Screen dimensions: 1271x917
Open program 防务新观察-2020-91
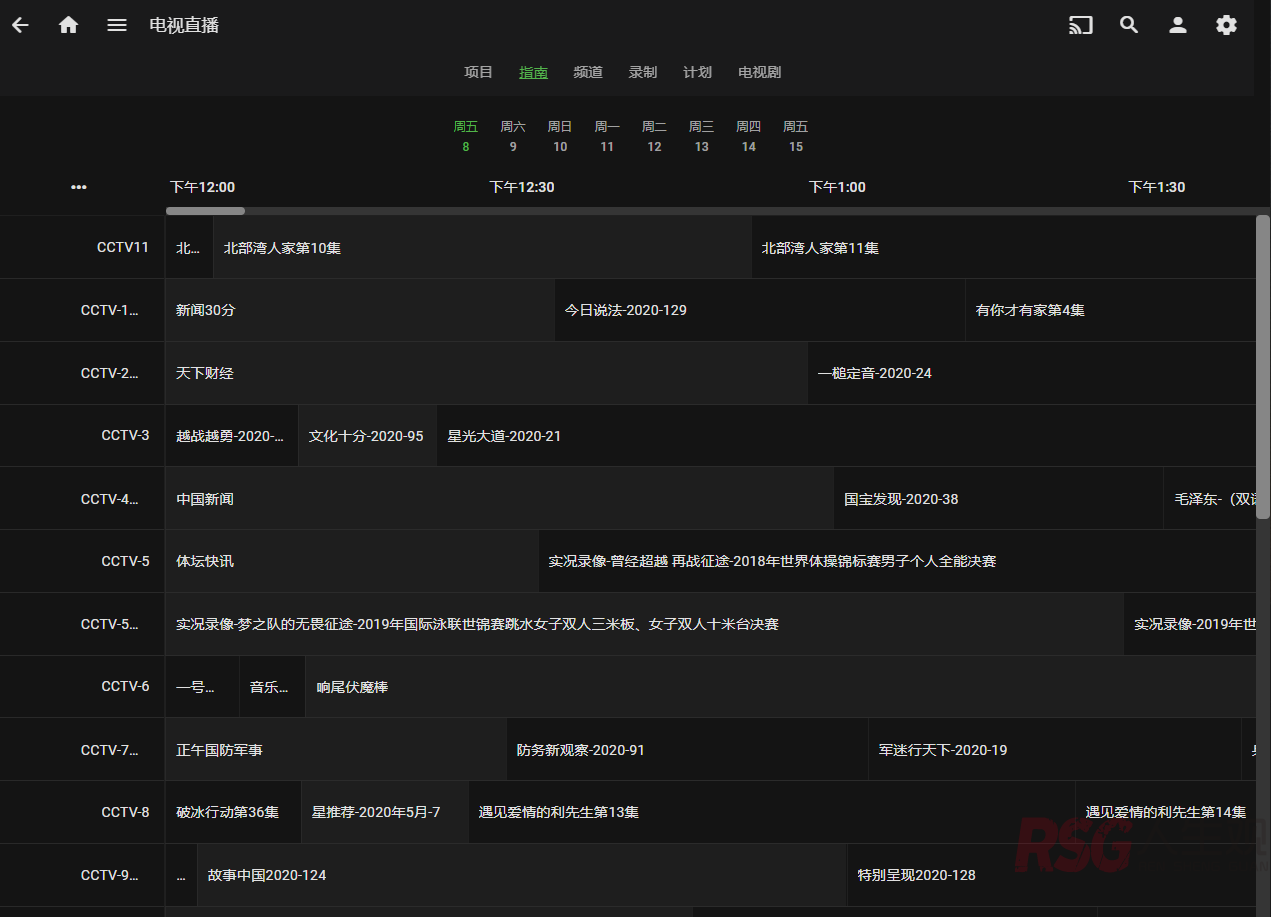click(x=687, y=749)
